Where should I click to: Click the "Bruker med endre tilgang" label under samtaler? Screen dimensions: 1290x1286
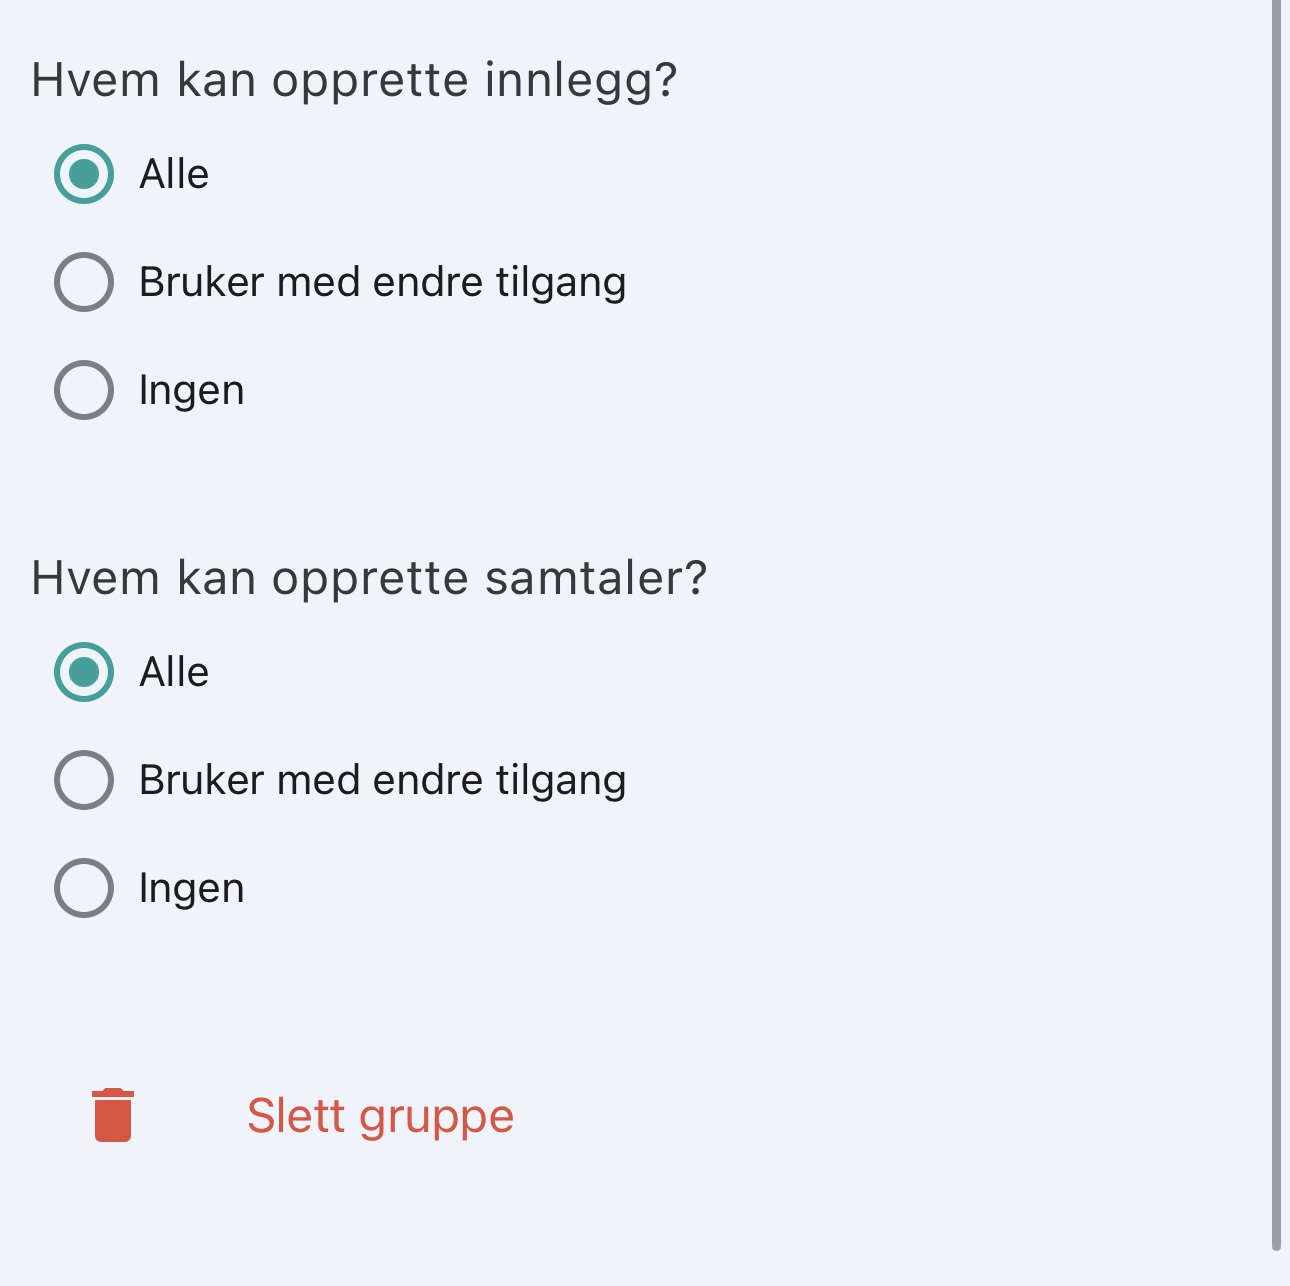click(383, 781)
